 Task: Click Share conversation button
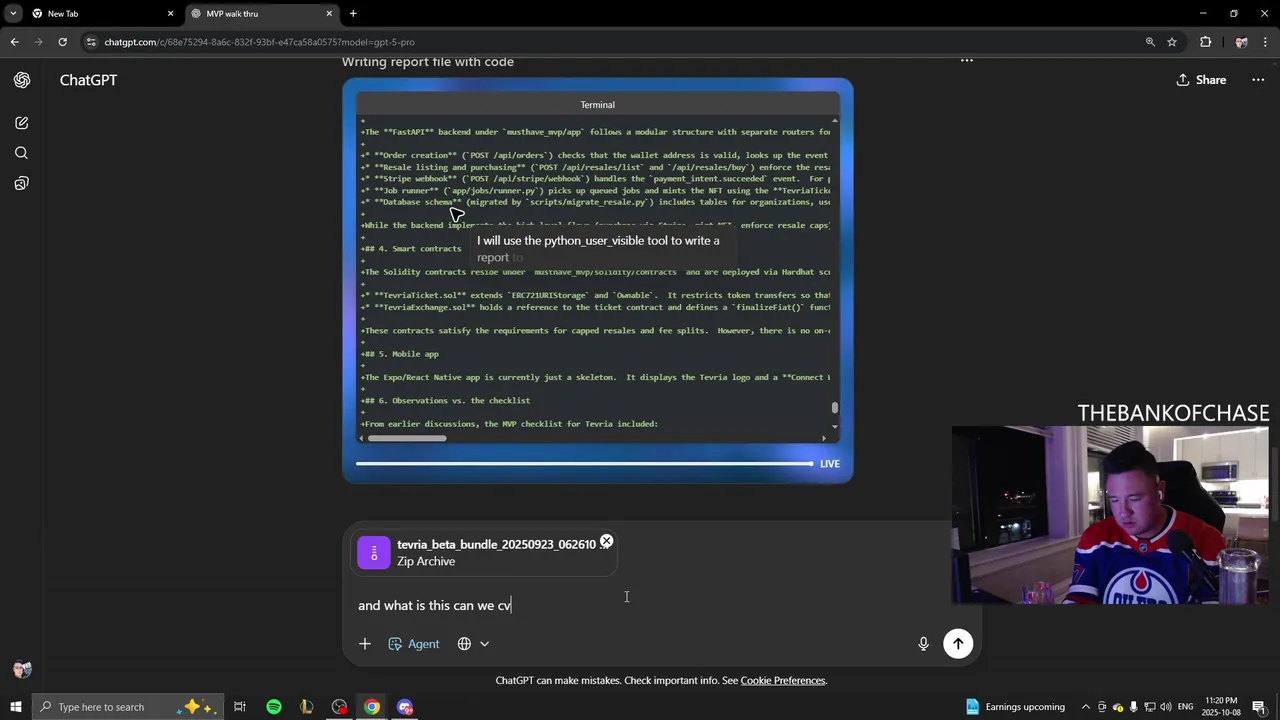1201,80
